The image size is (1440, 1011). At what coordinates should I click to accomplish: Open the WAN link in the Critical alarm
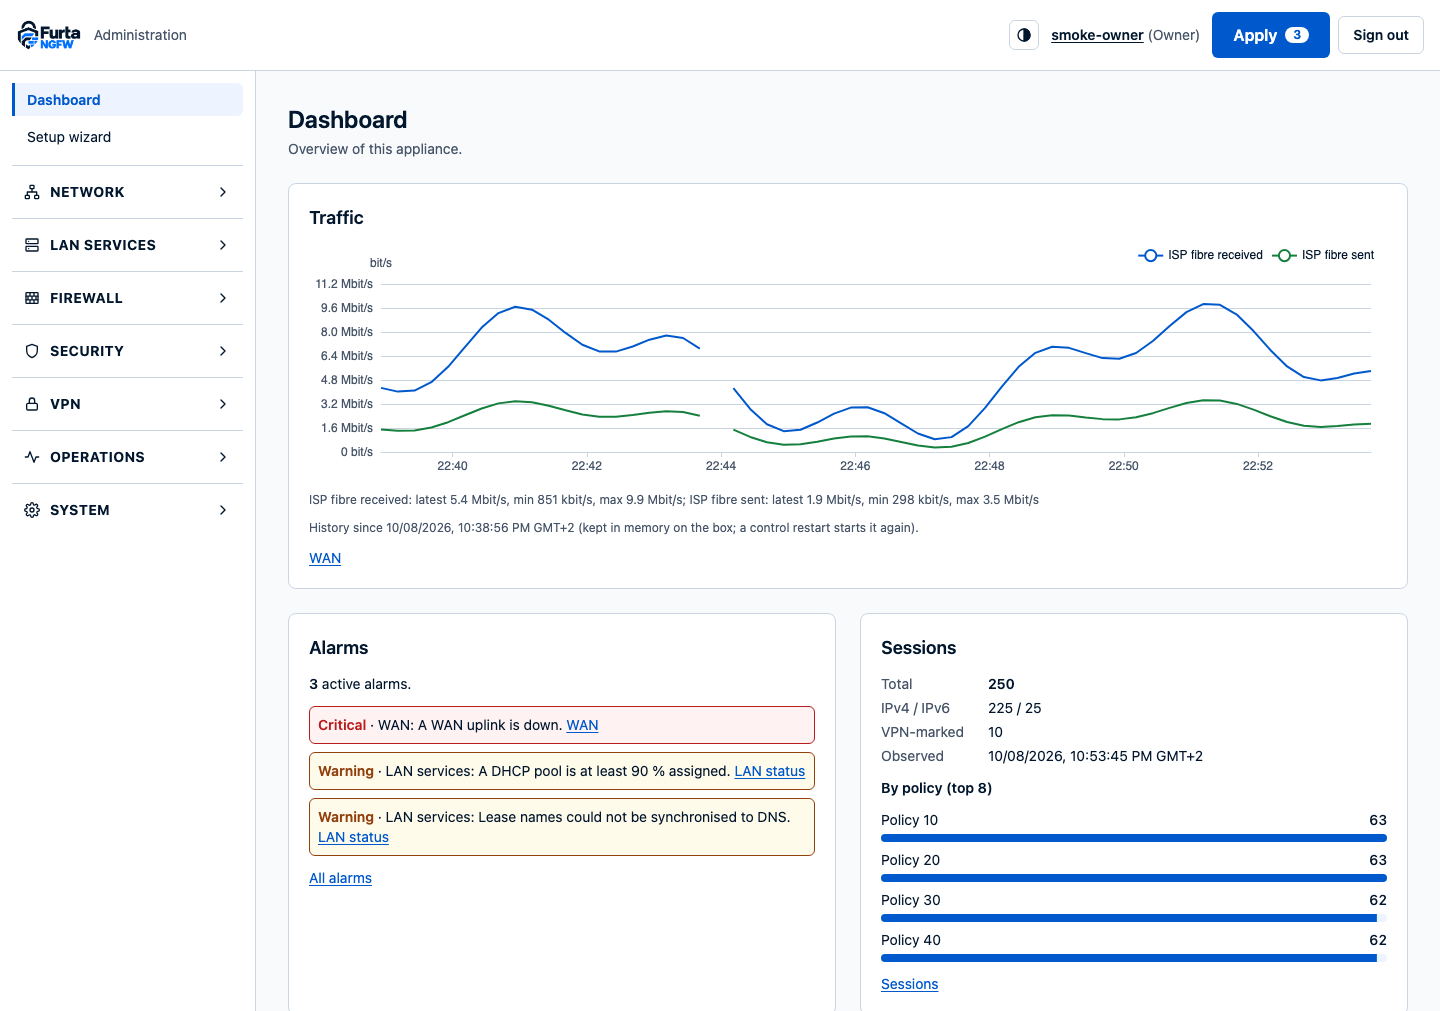[x=582, y=725]
